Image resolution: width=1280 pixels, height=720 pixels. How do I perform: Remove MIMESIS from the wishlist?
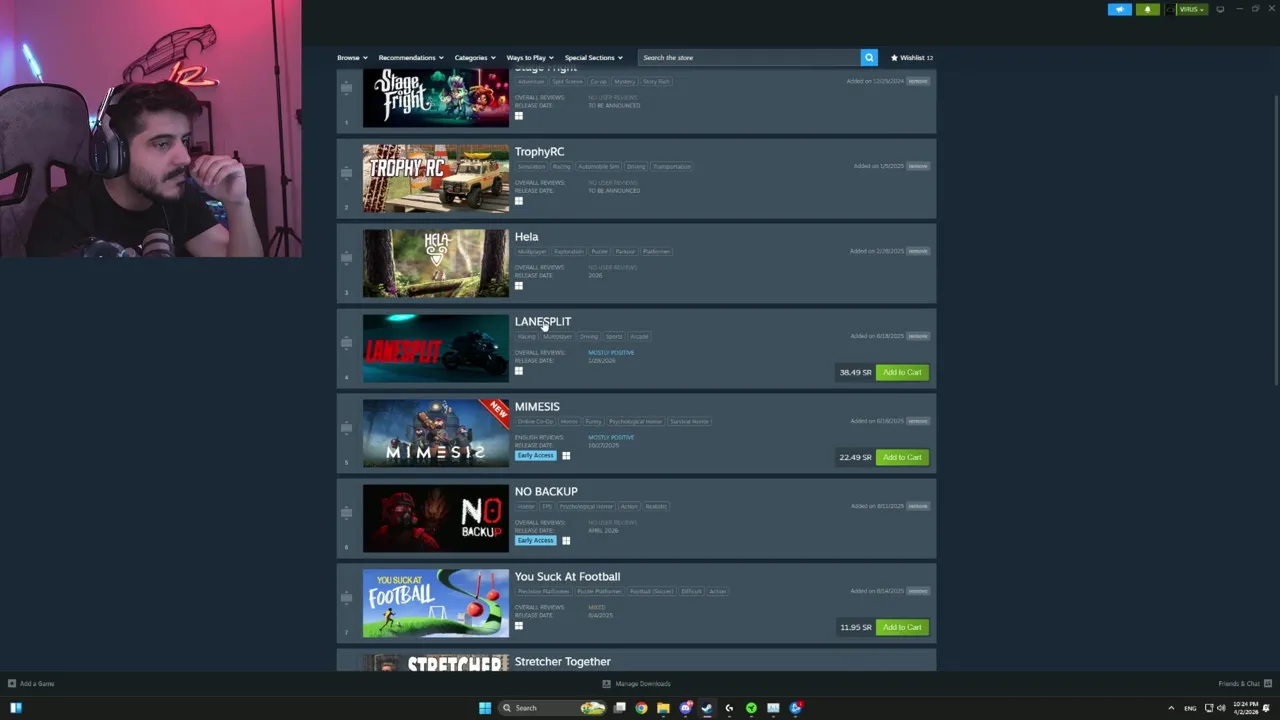(918, 421)
